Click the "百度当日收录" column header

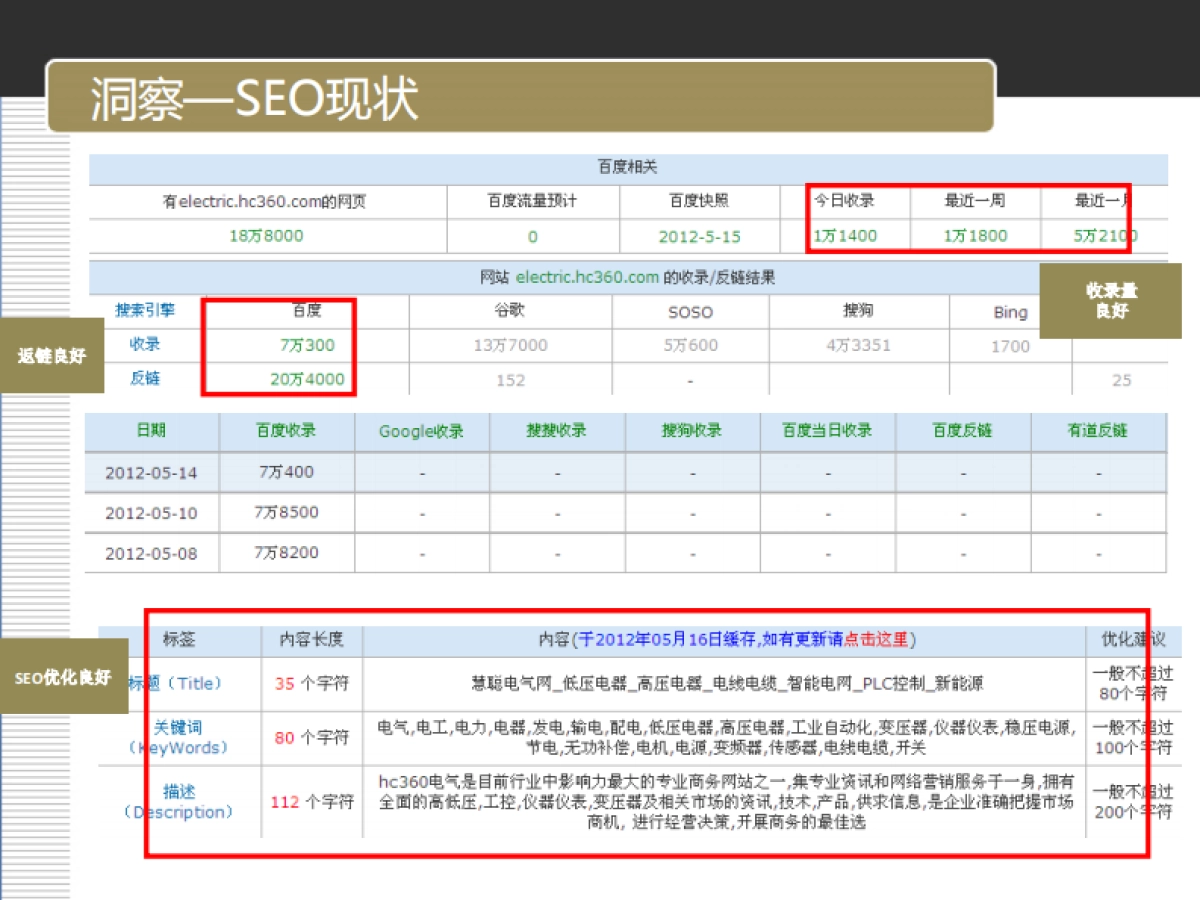point(827,431)
